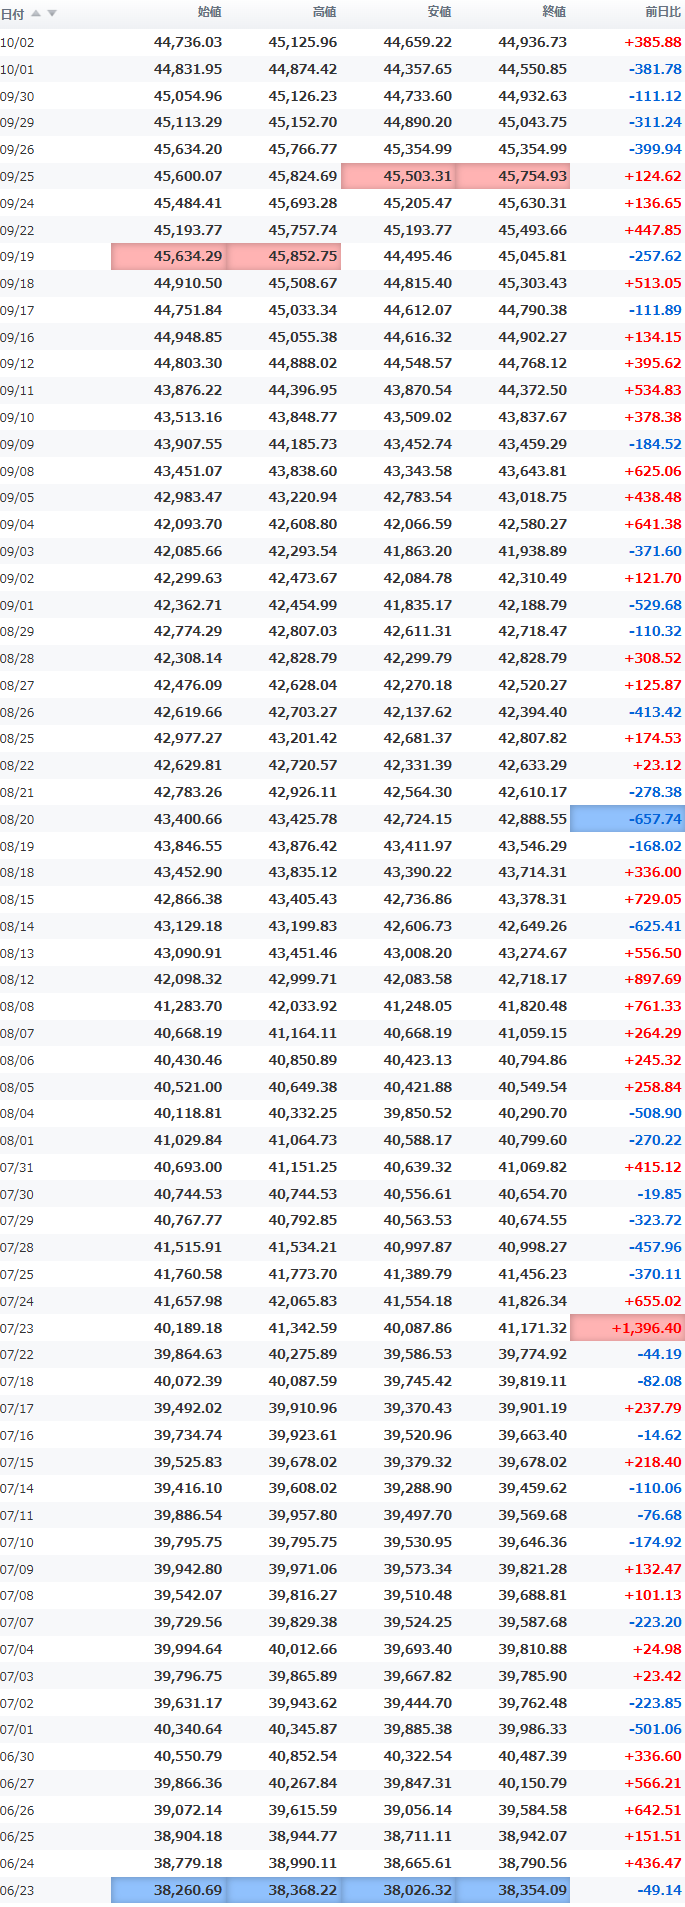Image resolution: width=685 pixels, height=1907 pixels.
Task: Click the 前日比 column header
Action: coord(663,12)
